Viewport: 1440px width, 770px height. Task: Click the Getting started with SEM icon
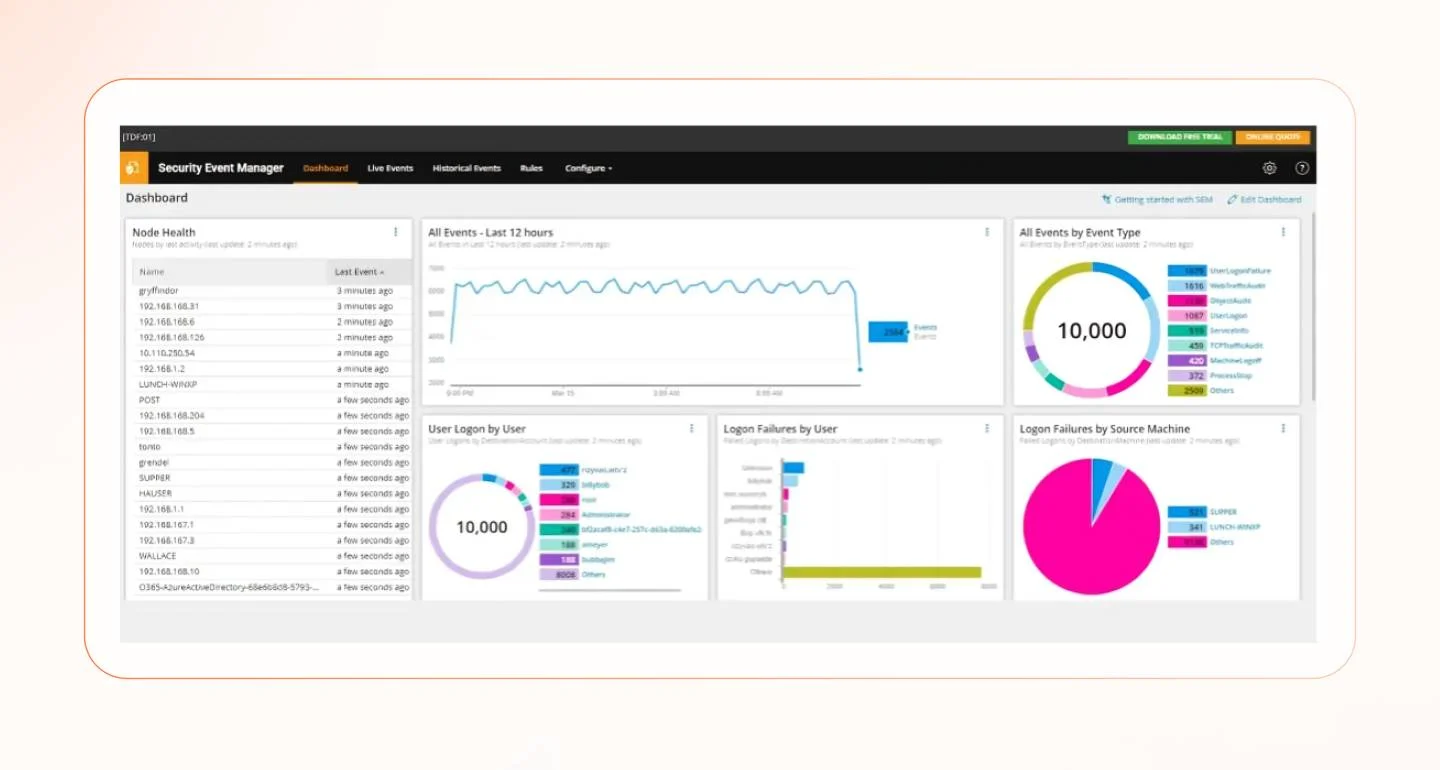coord(1109,199)
